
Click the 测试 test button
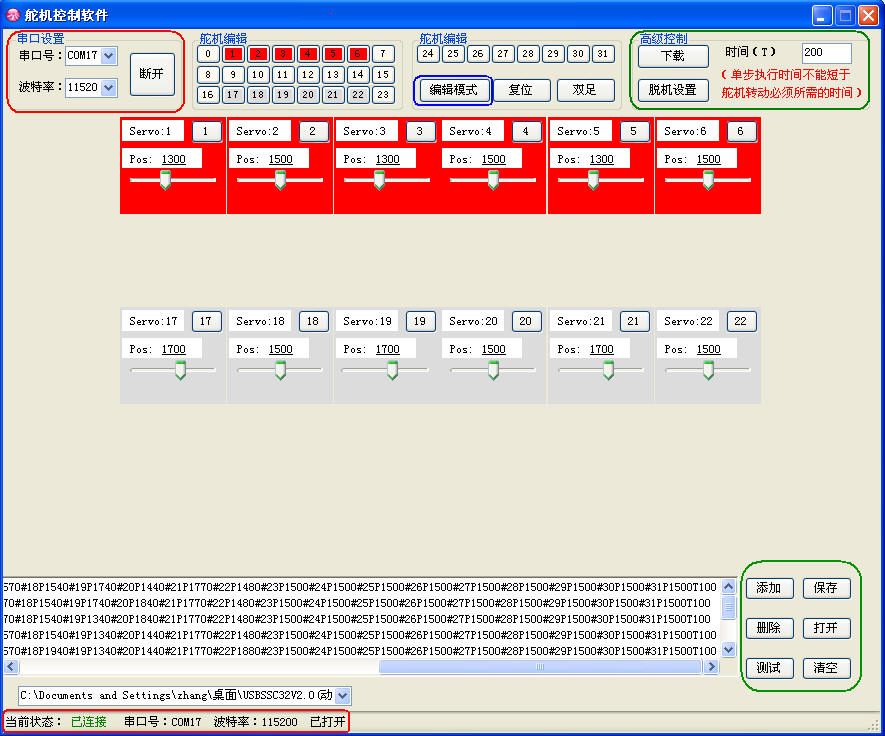pyautogui.click(x=769, y=668)
